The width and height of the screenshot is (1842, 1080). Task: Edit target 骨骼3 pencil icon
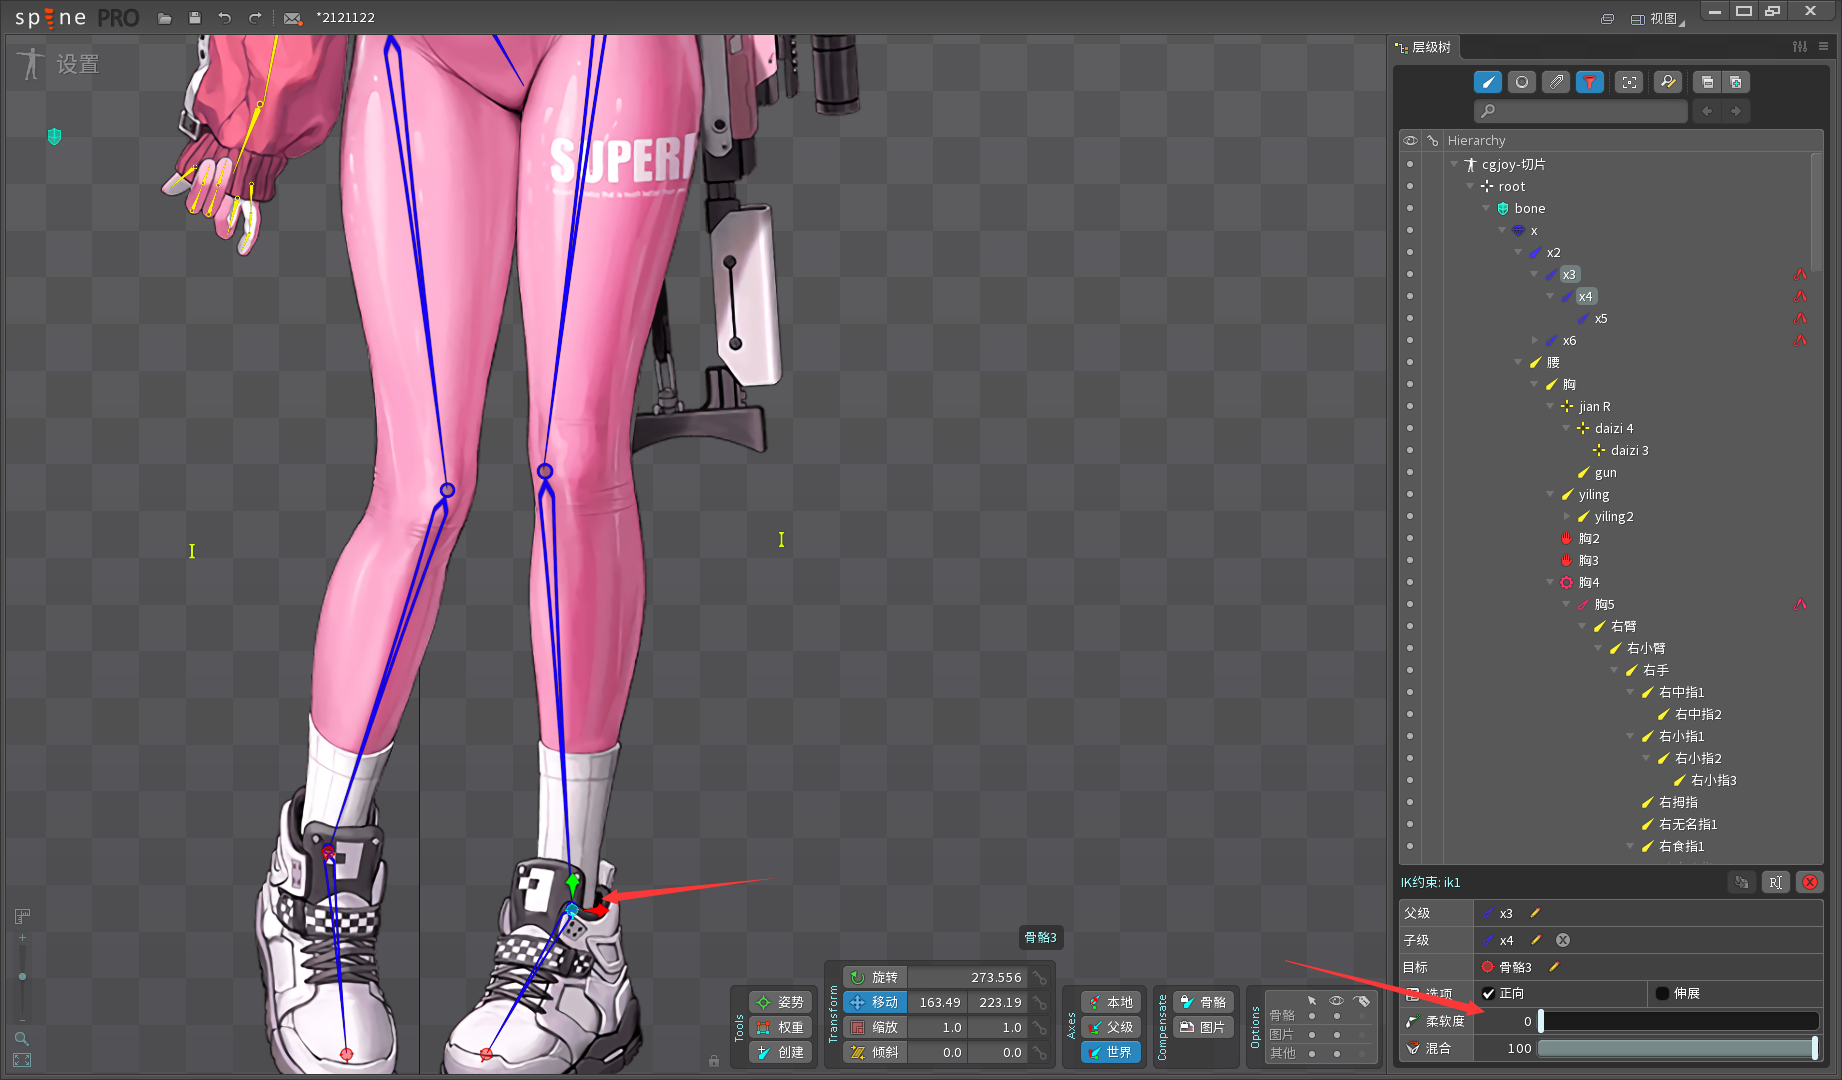click(1554, 967)
